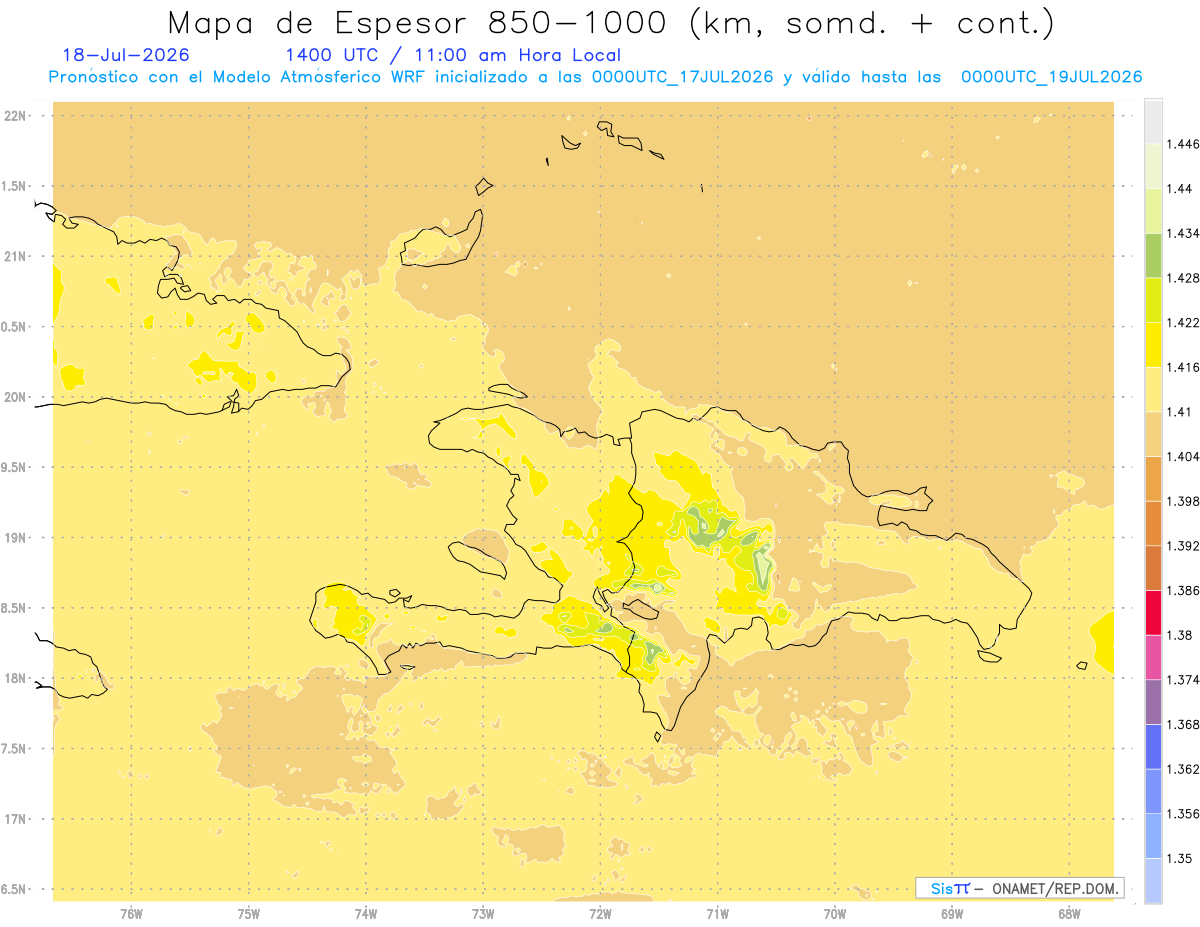
Task: Click the colorbar value '1.356'
Action: (x=1183, y=814)
